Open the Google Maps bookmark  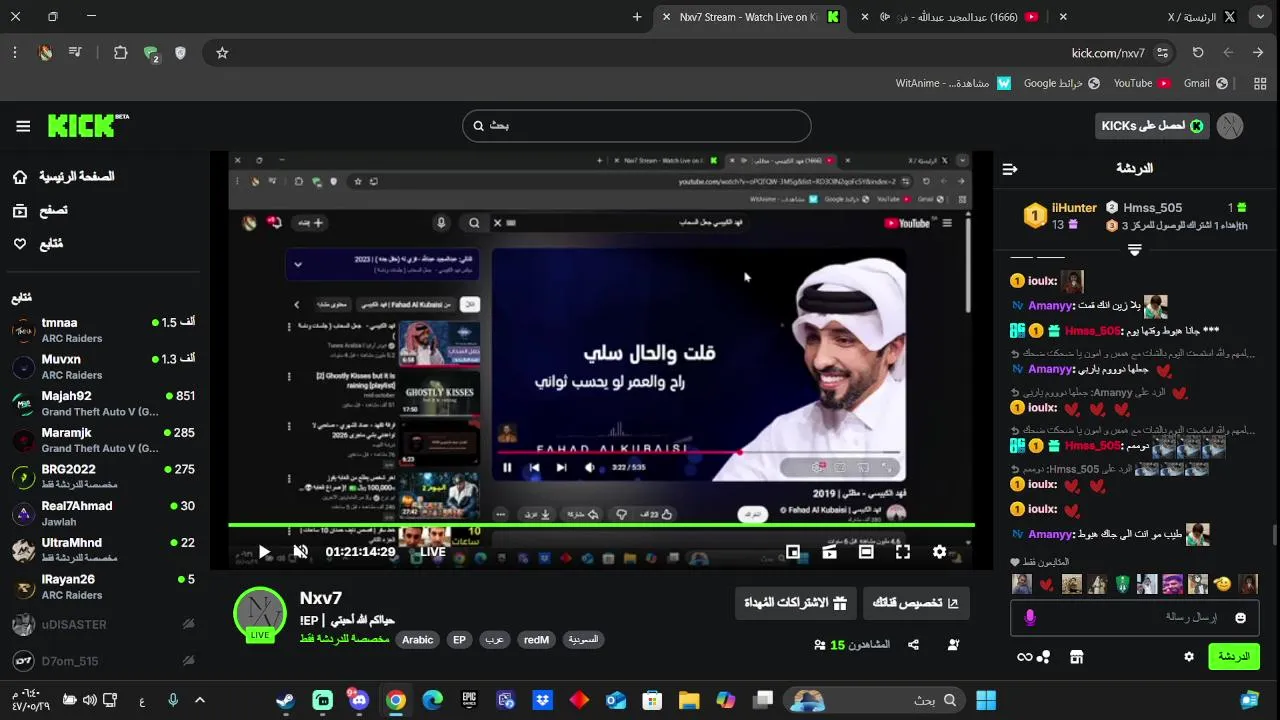1062,83
